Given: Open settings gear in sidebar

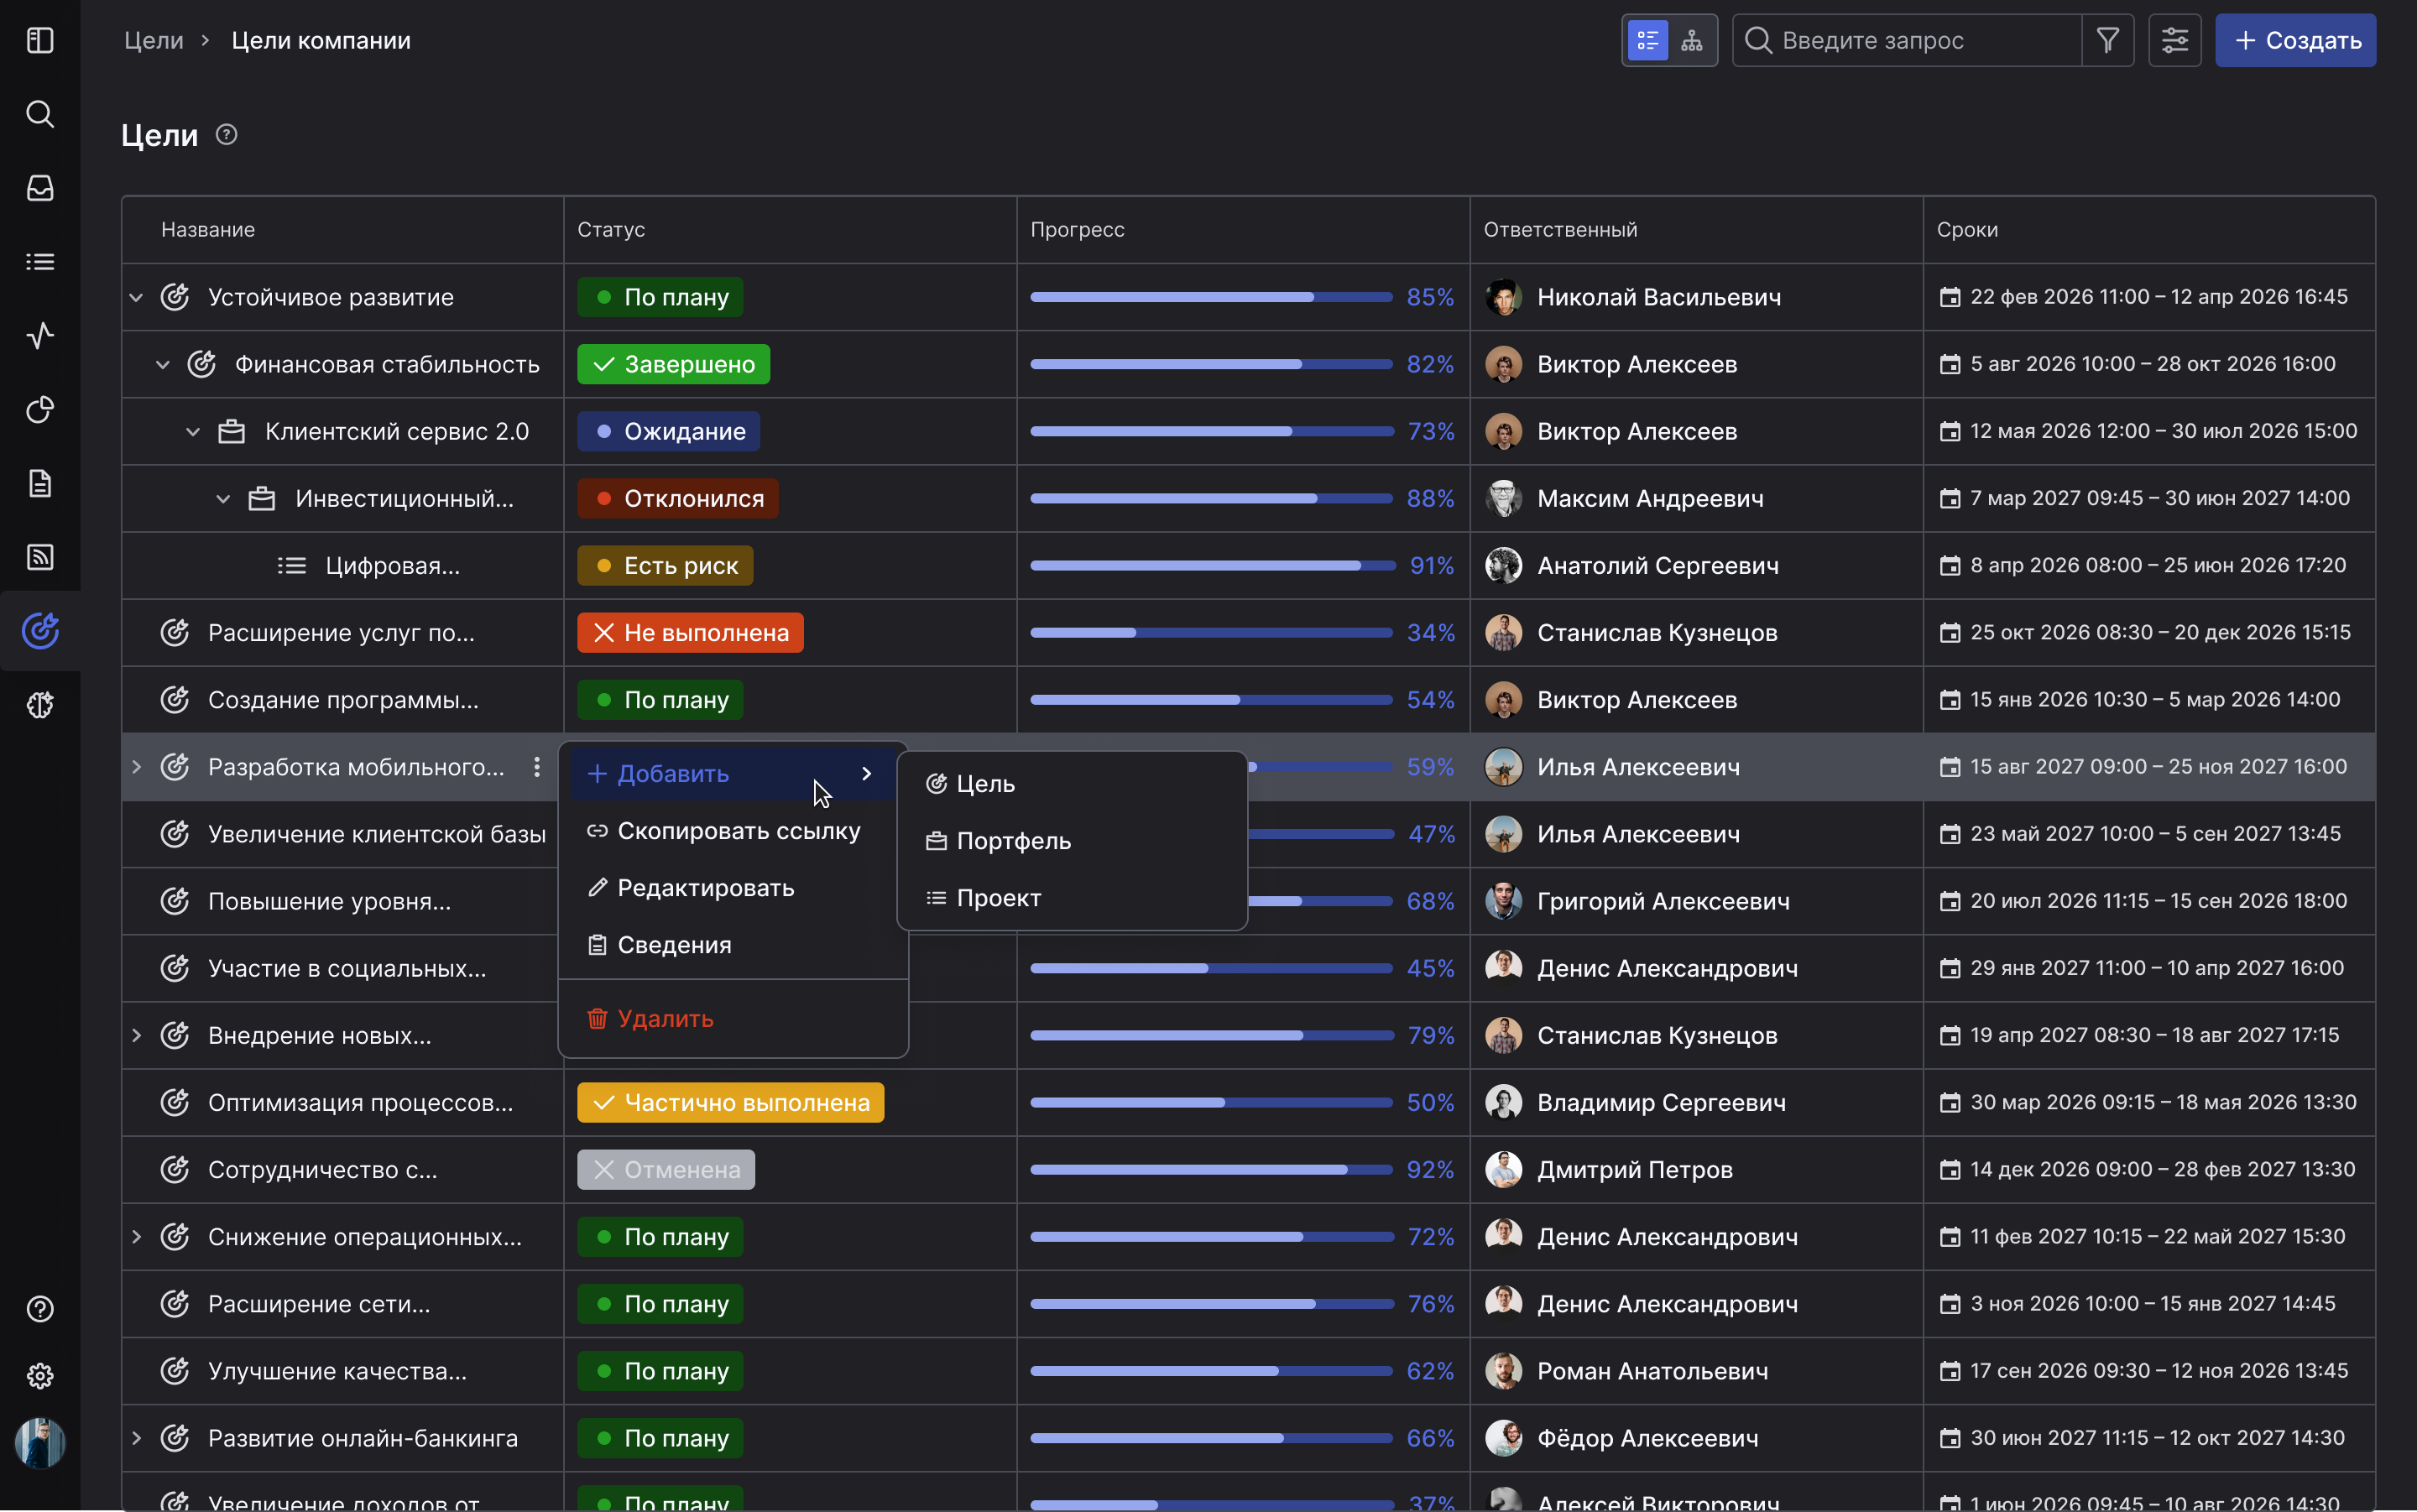Looking at the screenshot, I should click(x=40, y=1376).
